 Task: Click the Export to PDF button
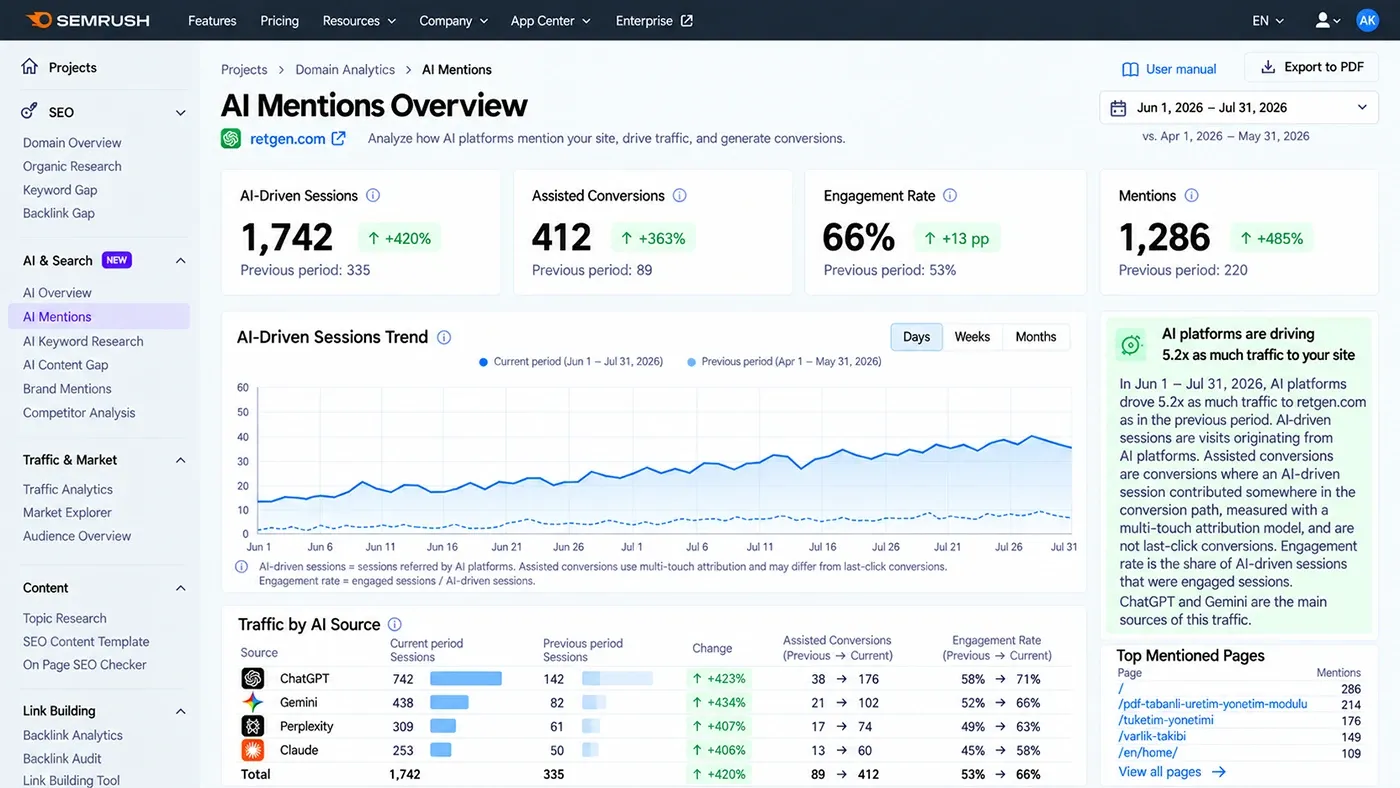coord(1312,67)
